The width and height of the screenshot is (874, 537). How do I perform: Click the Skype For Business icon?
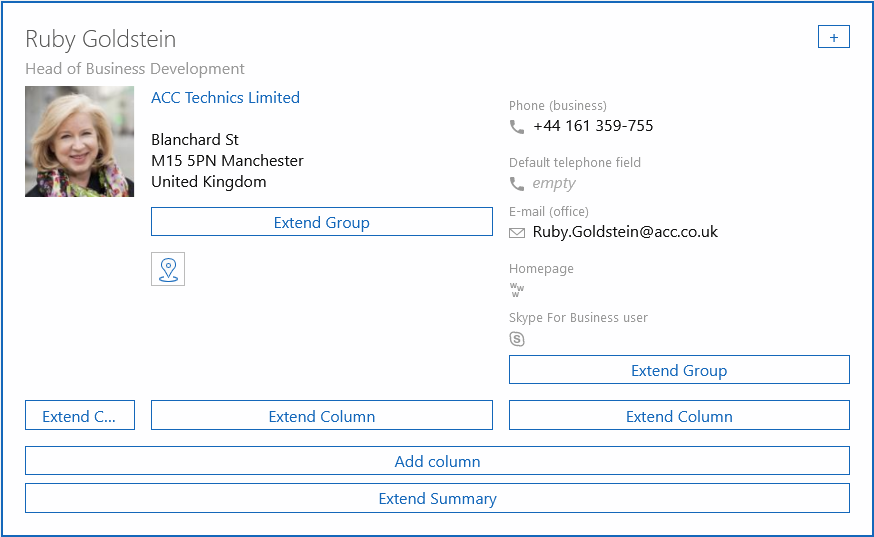517,339
